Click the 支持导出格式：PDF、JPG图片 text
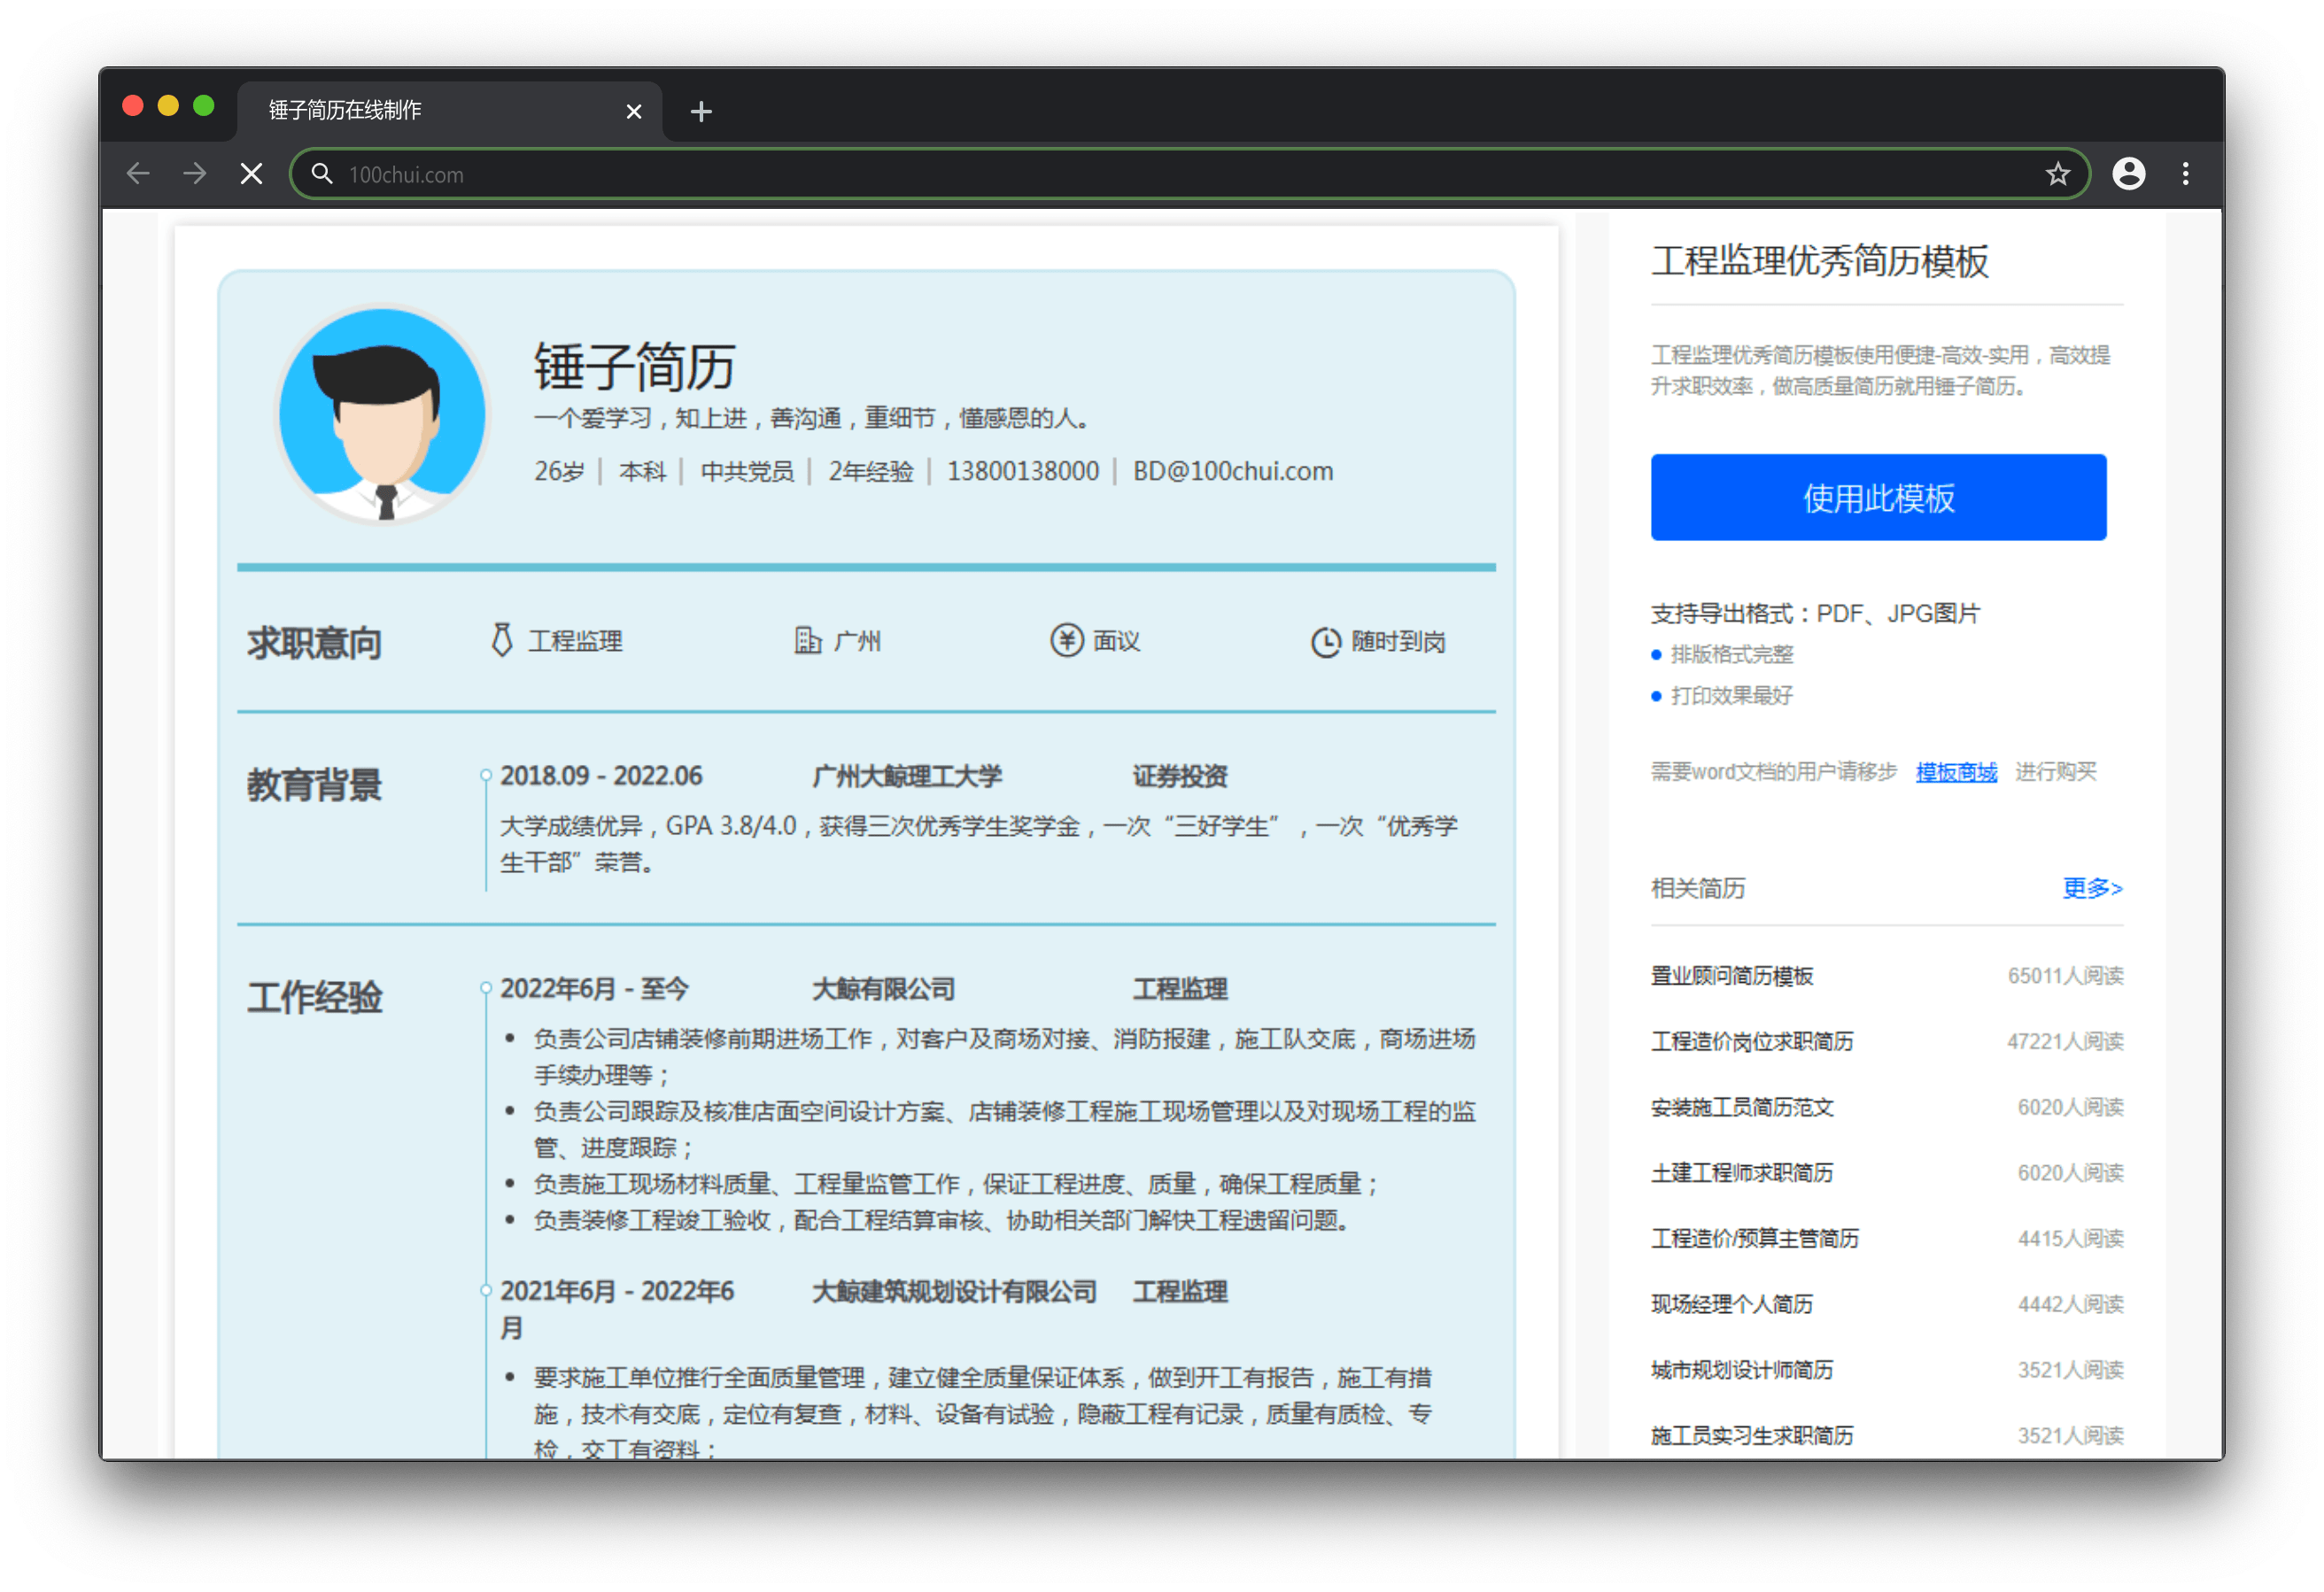Image resolution: width=2324 pixels, height=1592 pixels. pos(1815,613)
